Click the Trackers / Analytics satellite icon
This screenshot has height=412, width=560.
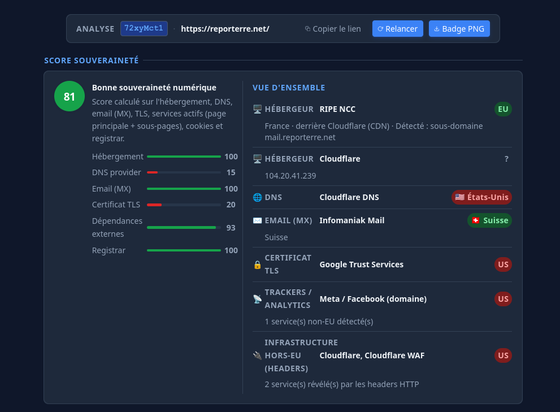coord(257,299)
